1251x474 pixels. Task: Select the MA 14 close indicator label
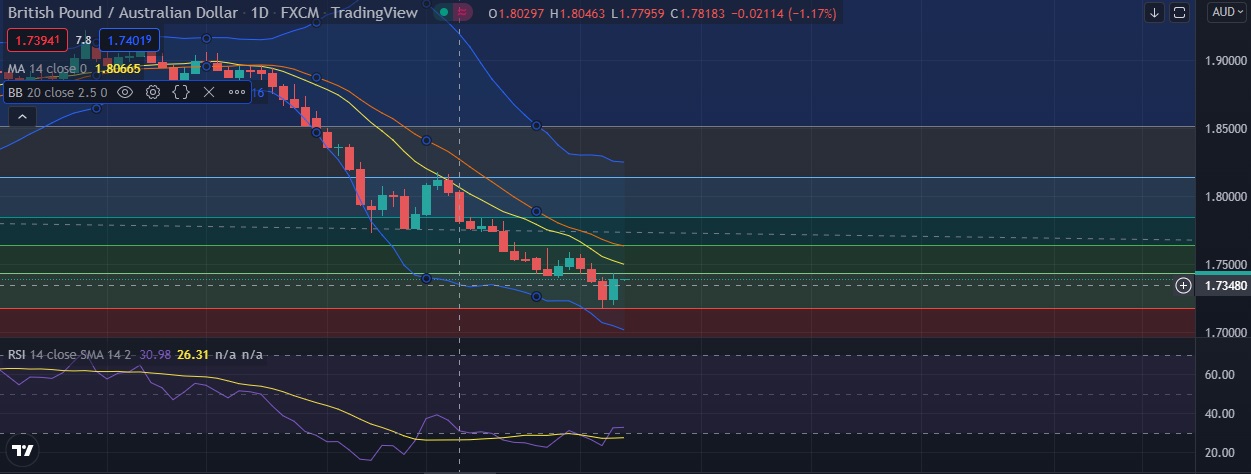click(x=47, y=69)
